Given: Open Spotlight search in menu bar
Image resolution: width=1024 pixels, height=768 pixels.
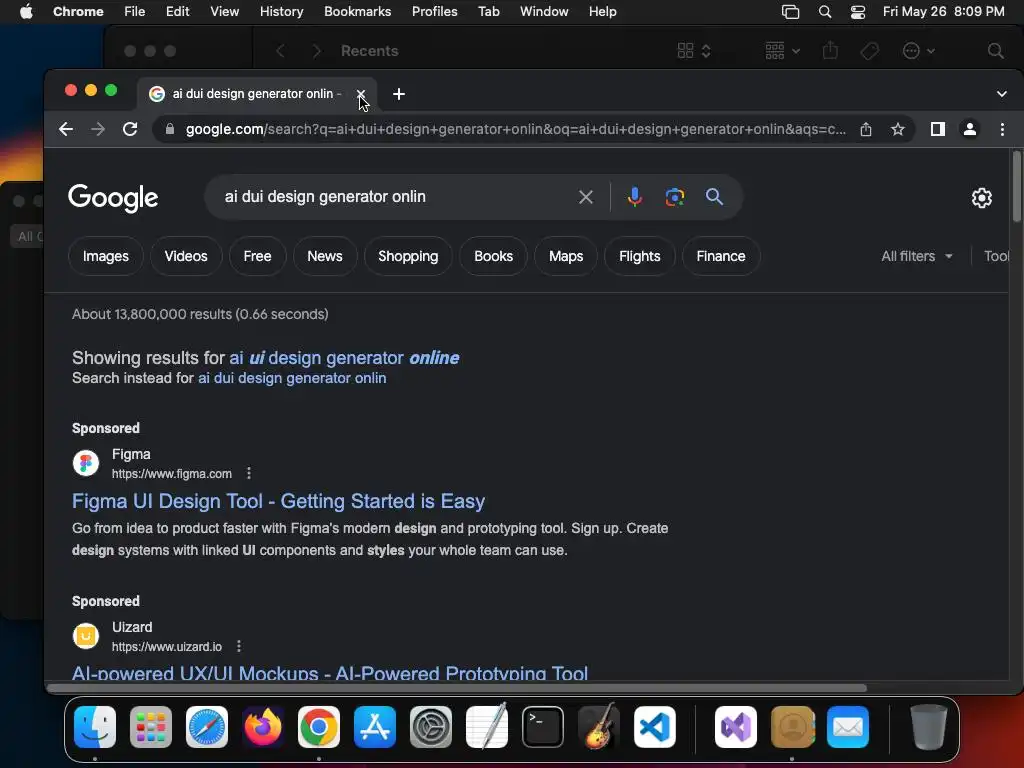Looking at the screenshot, I should 825,12.
